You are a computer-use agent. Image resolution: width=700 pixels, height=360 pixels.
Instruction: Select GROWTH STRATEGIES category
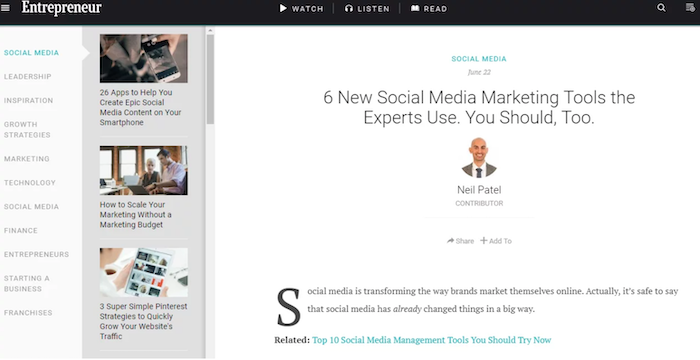tap(27, 130)
